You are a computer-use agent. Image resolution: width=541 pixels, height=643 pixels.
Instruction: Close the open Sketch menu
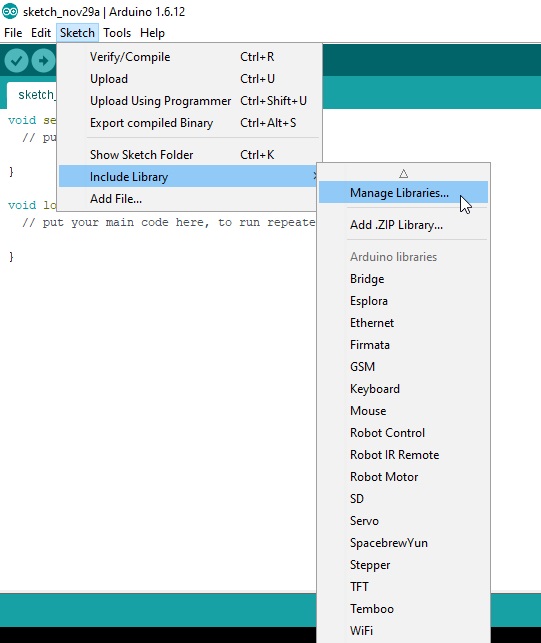pyautogui.click(x=77, y=33)
